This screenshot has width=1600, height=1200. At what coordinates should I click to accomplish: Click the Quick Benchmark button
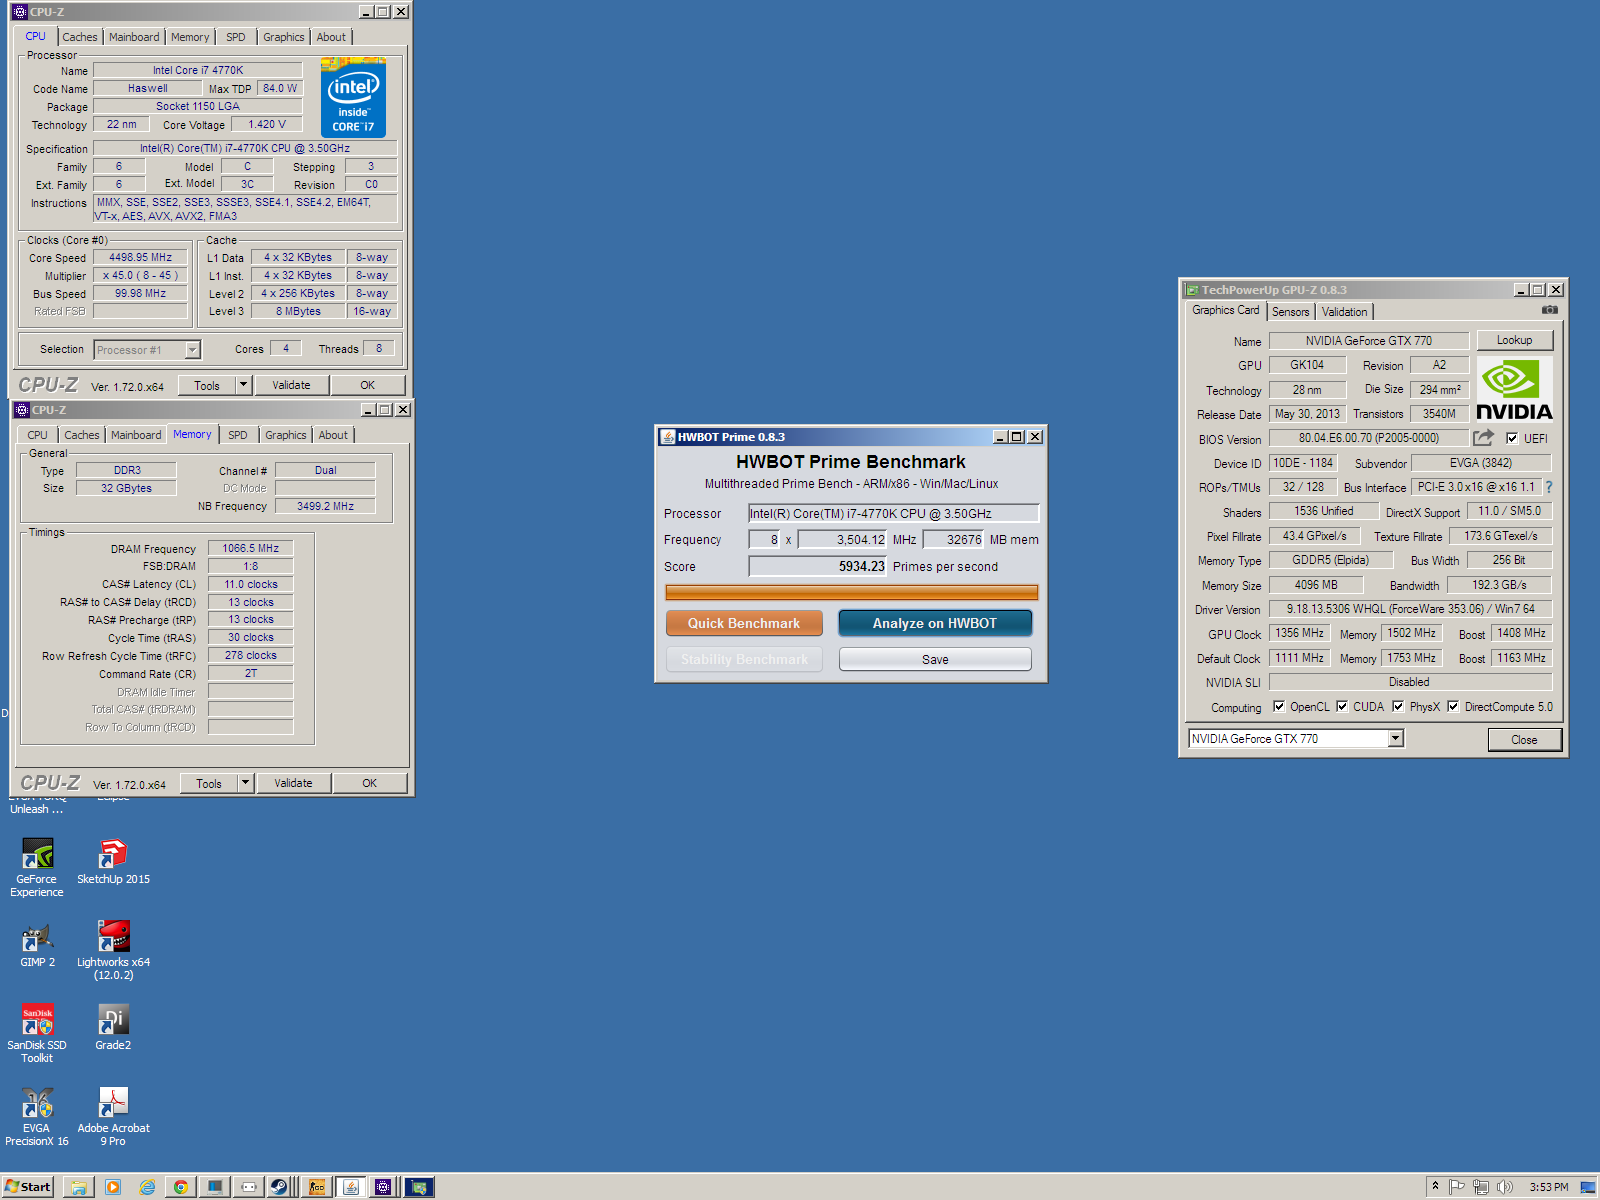[x=744, y=623]
